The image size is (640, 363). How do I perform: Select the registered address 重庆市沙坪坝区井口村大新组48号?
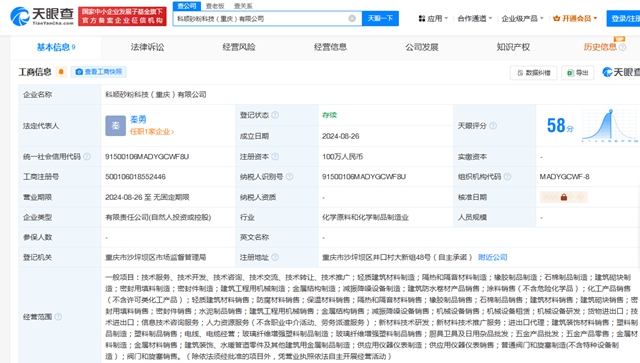point(376,257)
